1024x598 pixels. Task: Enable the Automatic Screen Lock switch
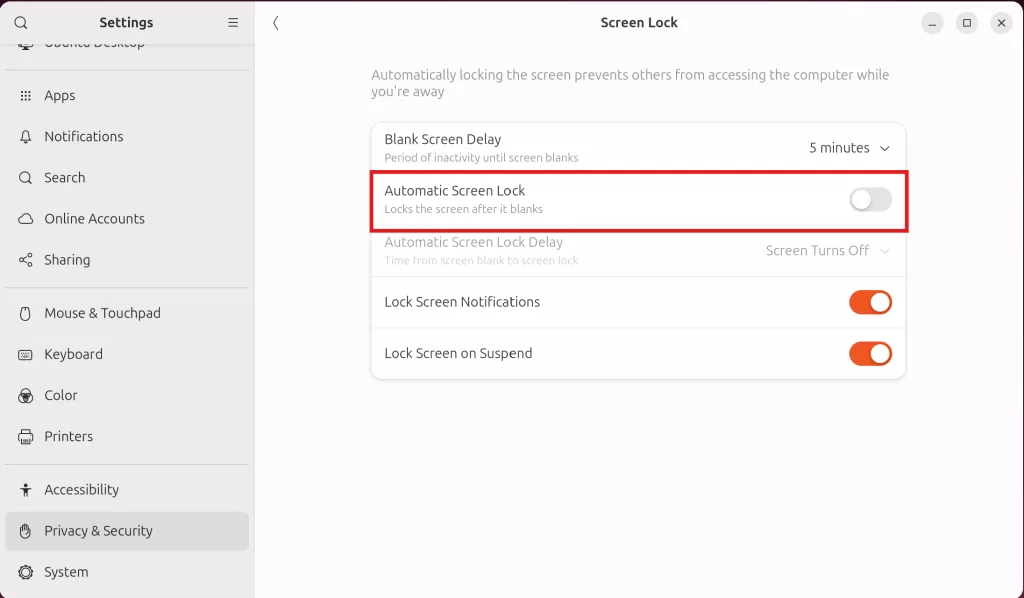pyautogui.click(x=870, y=200)
